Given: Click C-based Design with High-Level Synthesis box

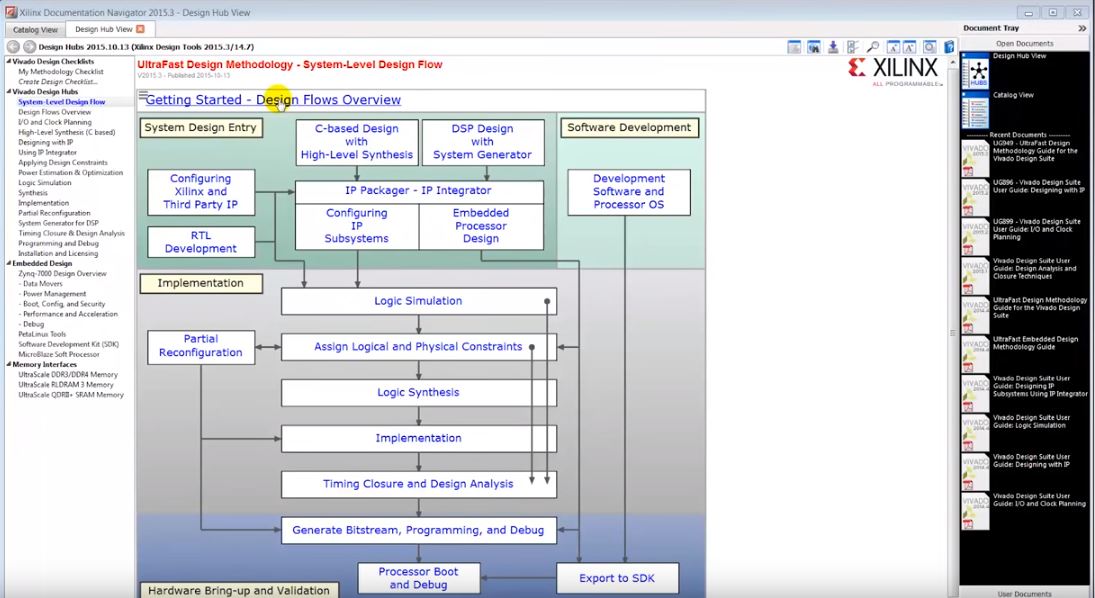Looking at the screenshot, I should (x=357, y=142).
